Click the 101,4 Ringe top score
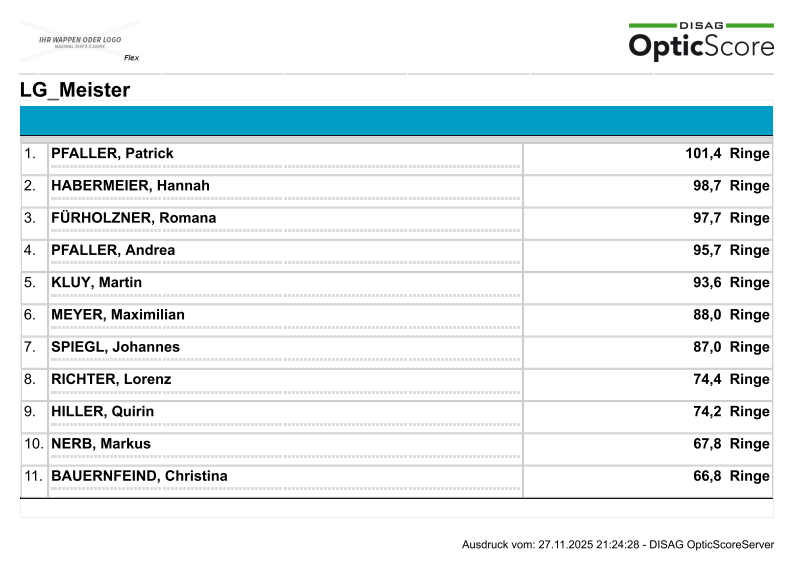This screenshot has width=790, height=577. pyautogui.click(x=727, y=154)
